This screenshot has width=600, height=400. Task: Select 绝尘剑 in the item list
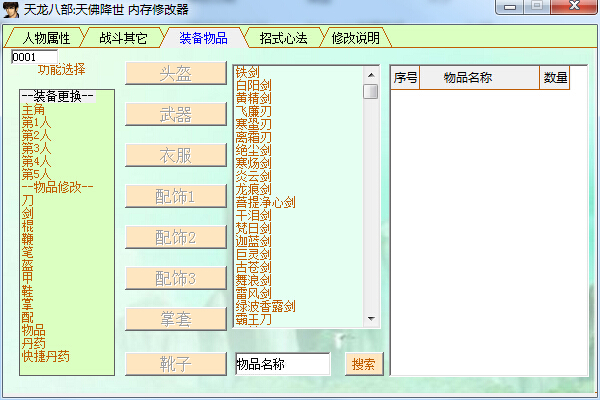pos(254,150)
